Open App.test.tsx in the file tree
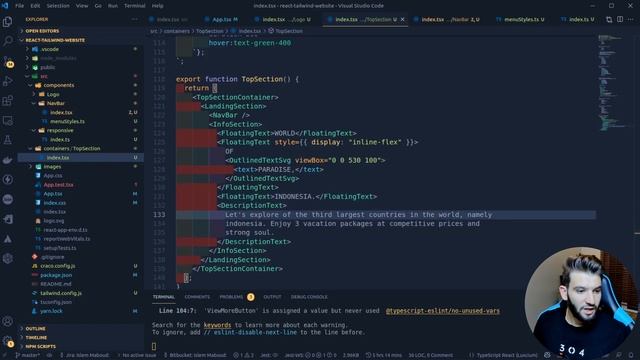 click(58, 185)
